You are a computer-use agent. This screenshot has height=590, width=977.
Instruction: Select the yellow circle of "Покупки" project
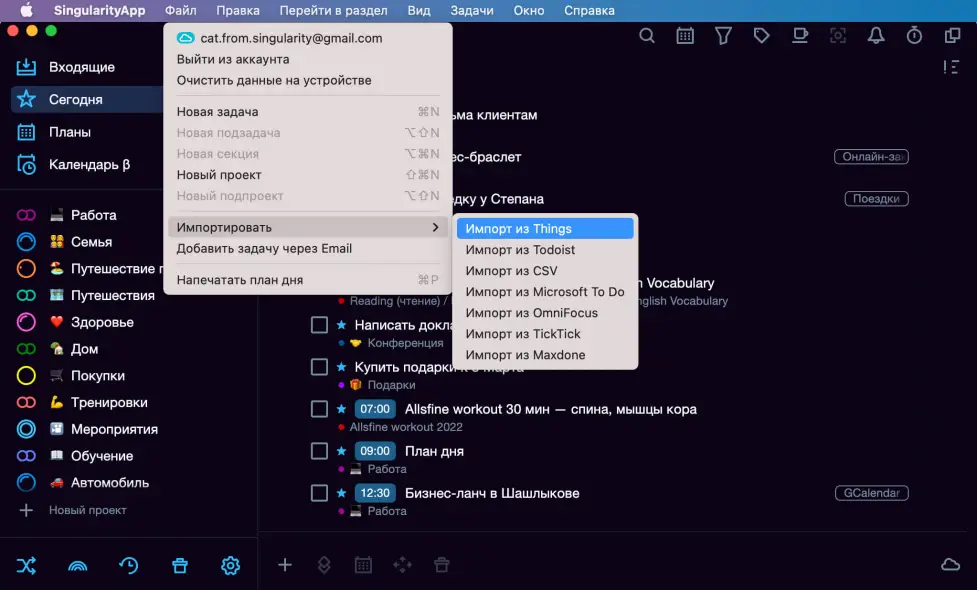(x=26, y=376)
